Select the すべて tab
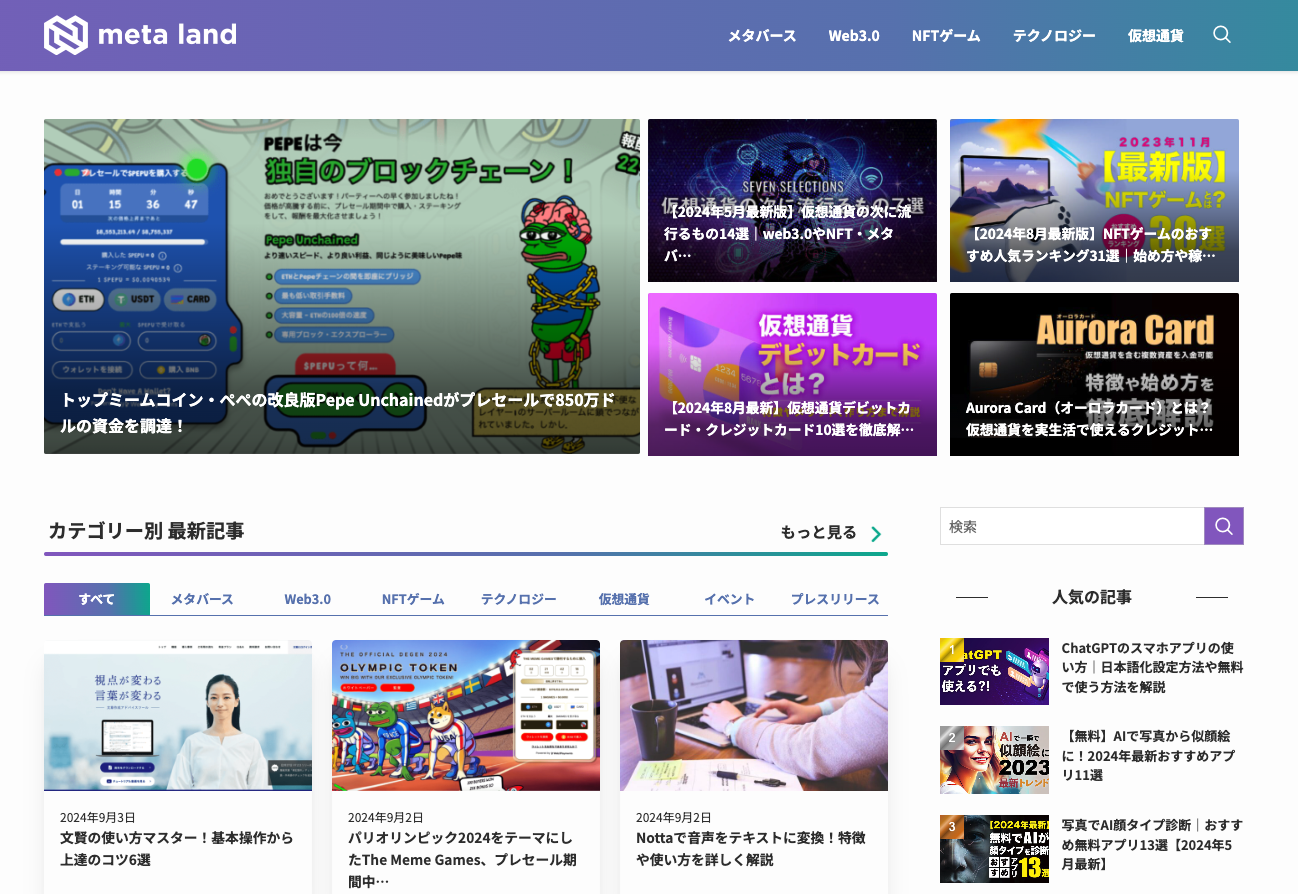 pyautogui.click(x=96, y=598)
